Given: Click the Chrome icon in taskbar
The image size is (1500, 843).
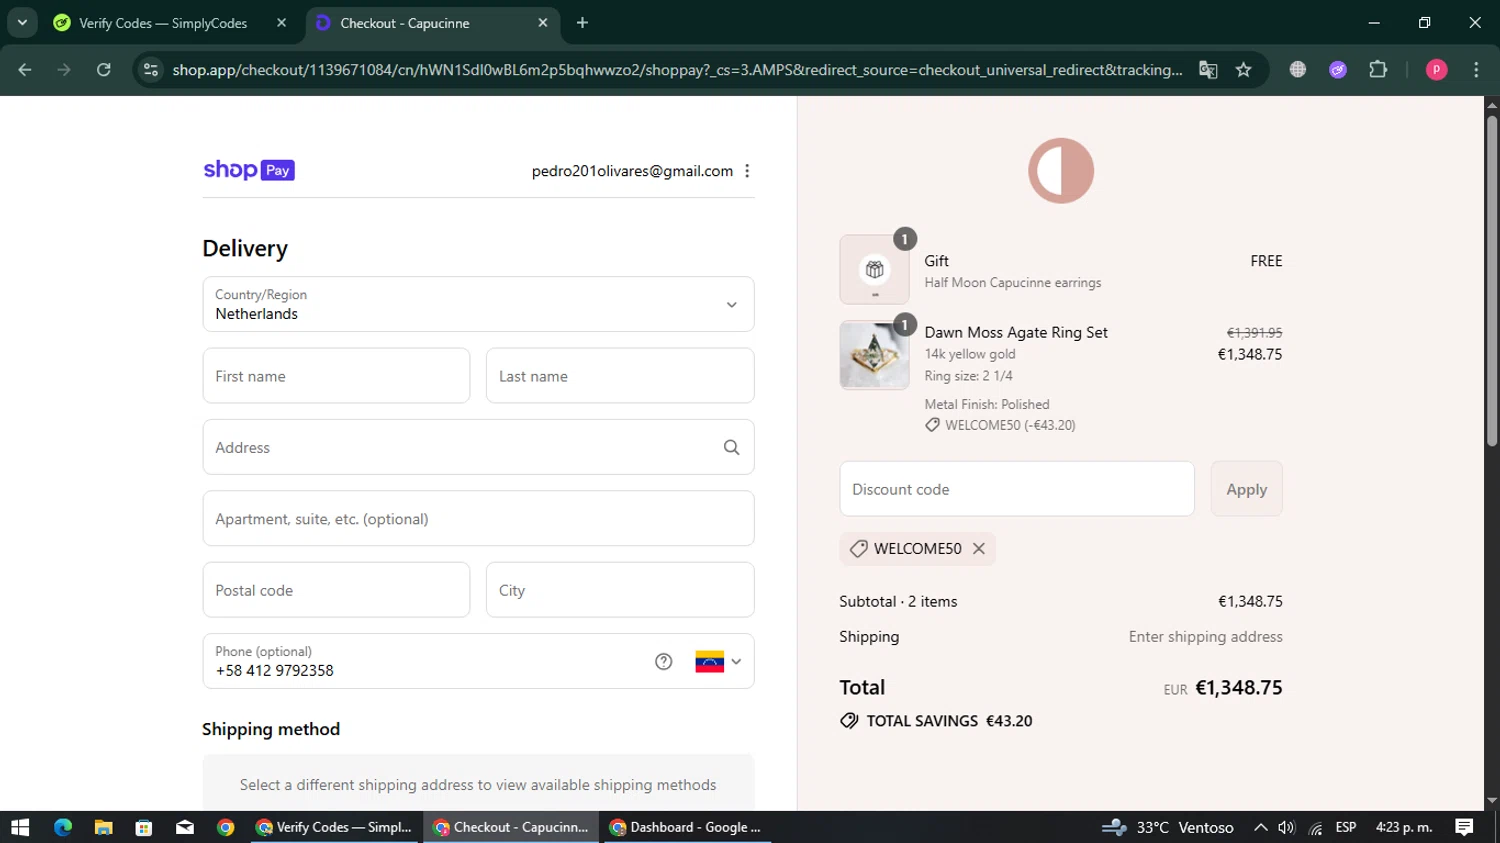Looking at the screenshot, I should 226,827.
